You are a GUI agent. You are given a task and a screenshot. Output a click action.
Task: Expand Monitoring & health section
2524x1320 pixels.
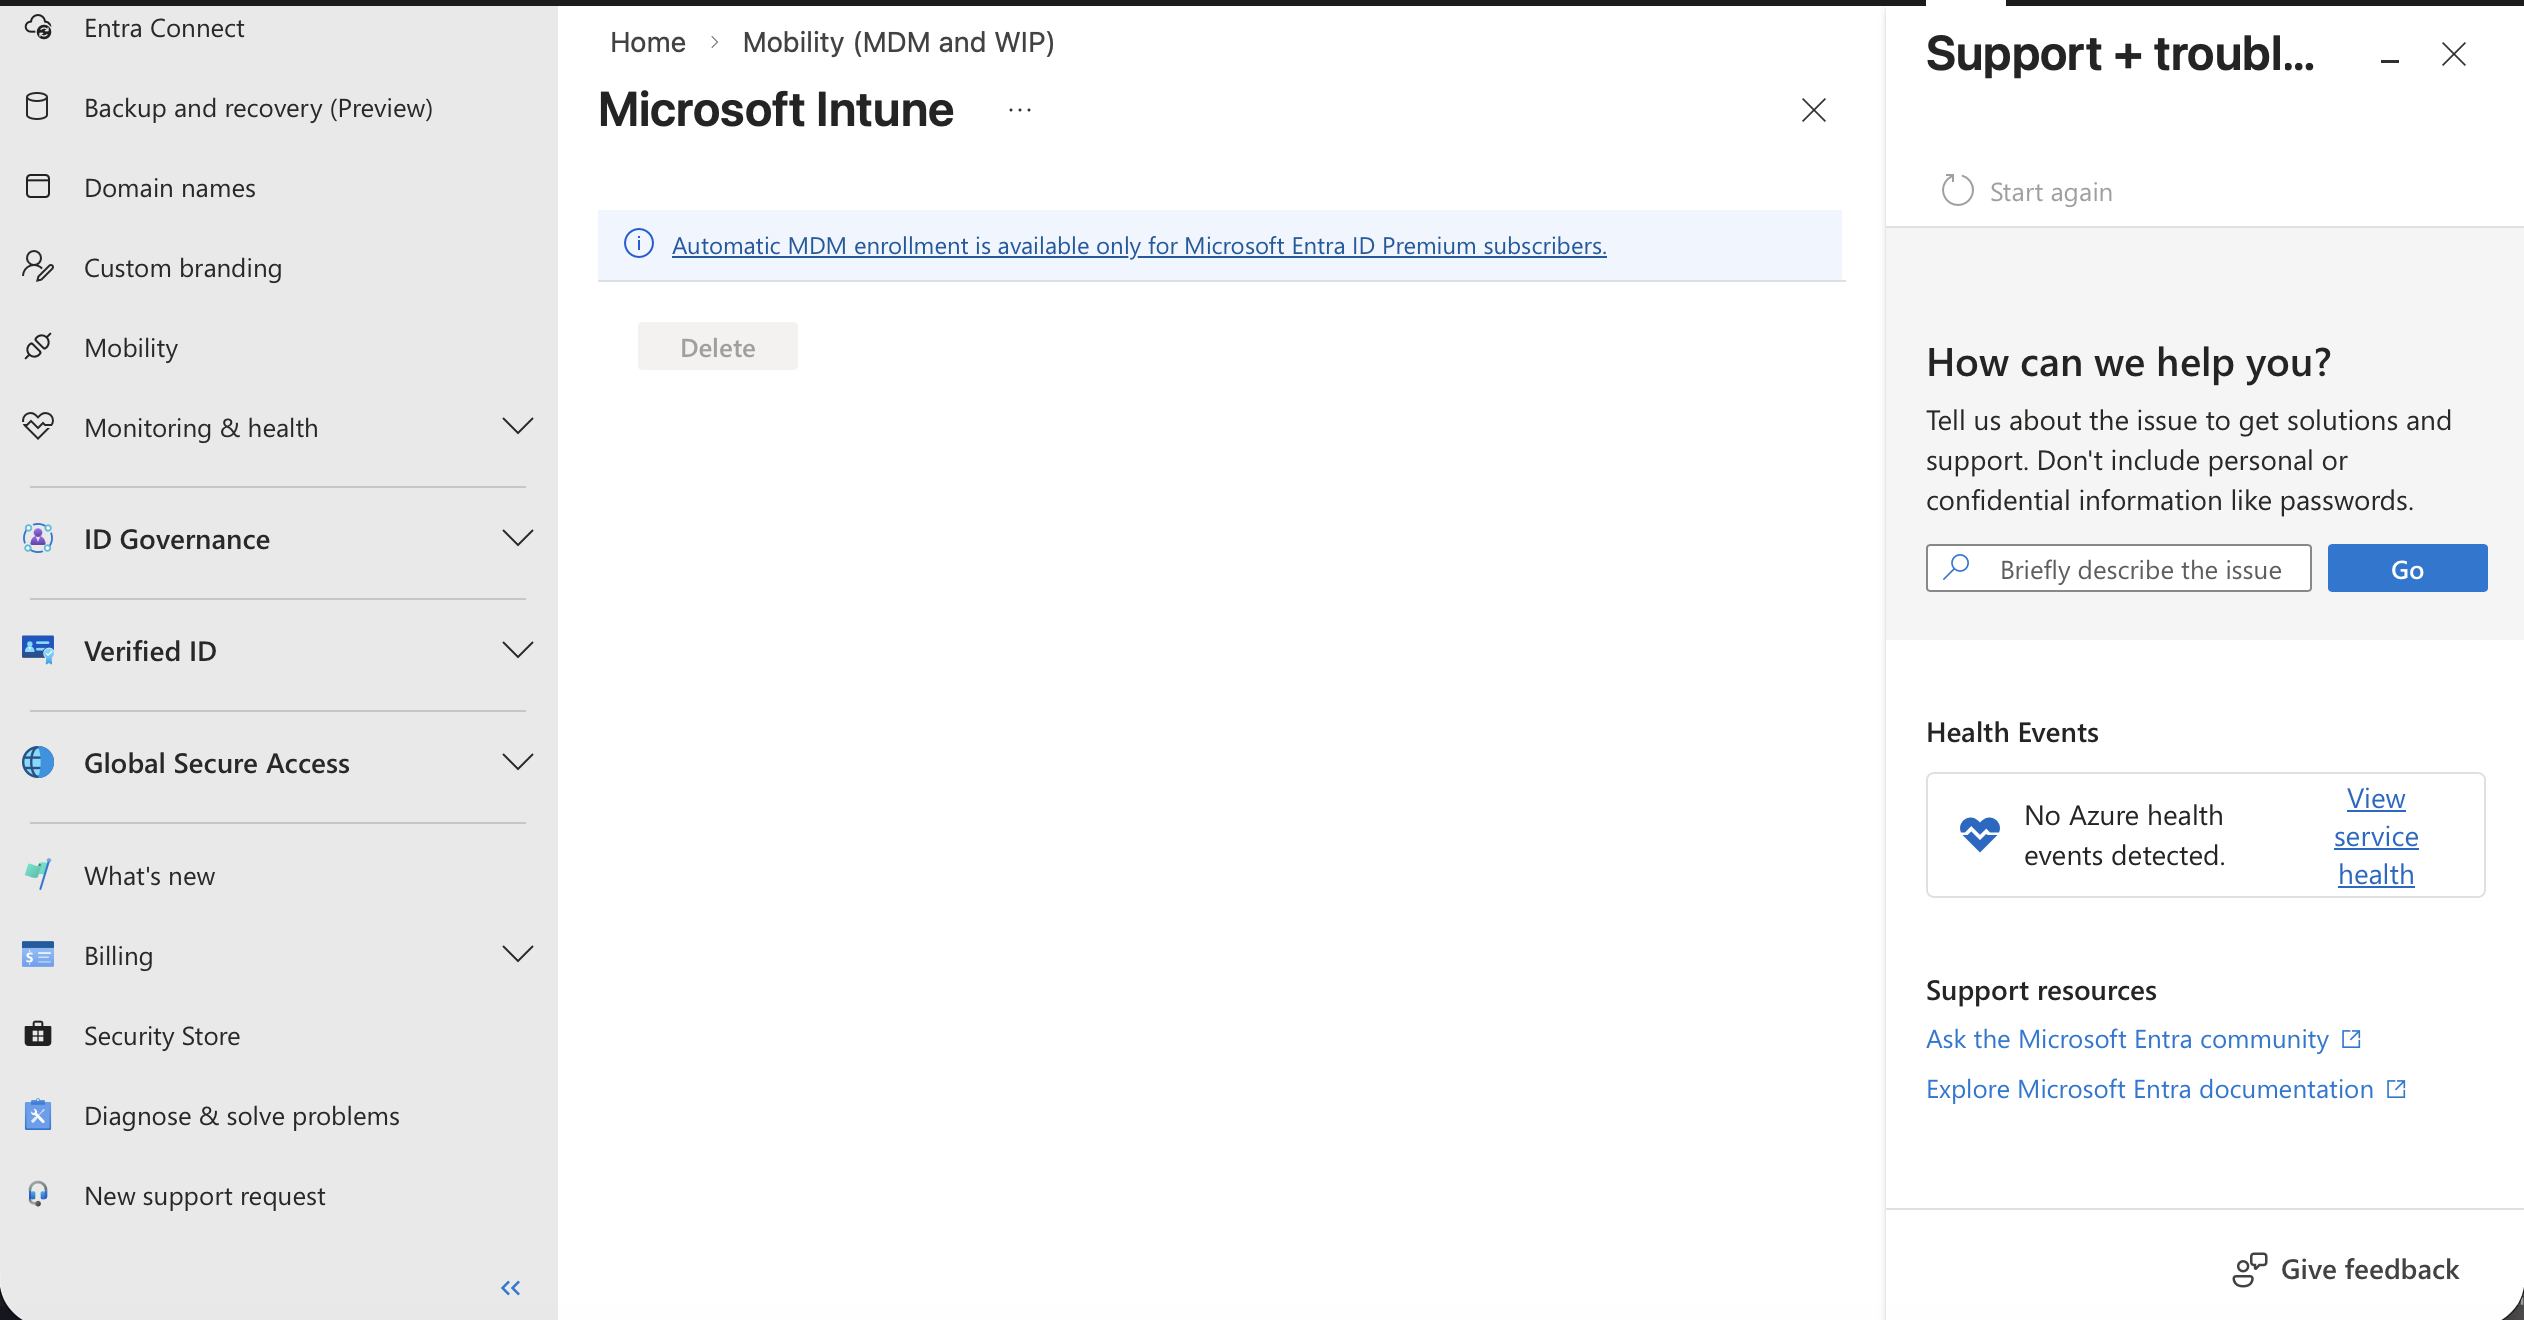click(517, 427)
